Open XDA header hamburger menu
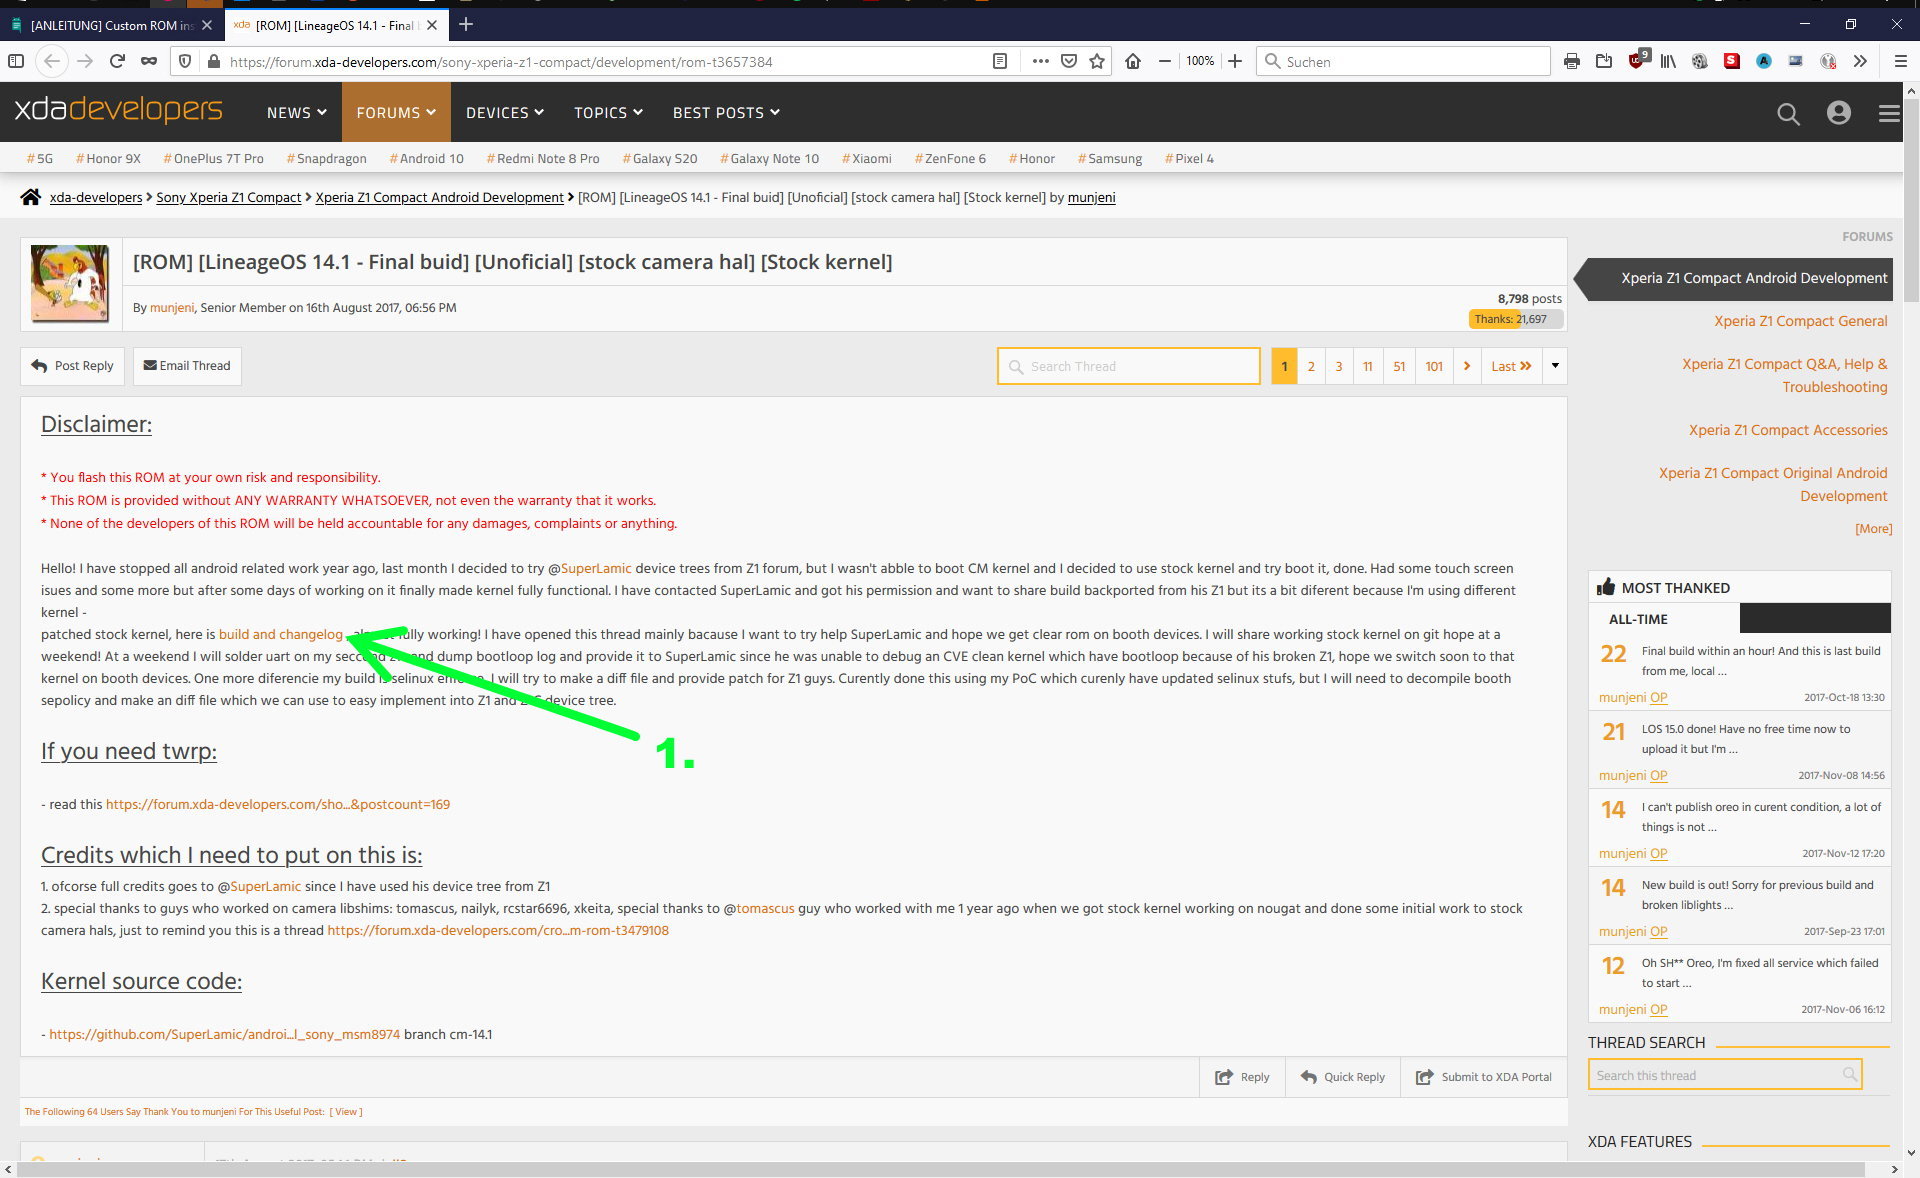The width and height of the screenshot is (1920, 1178). 1889,113
